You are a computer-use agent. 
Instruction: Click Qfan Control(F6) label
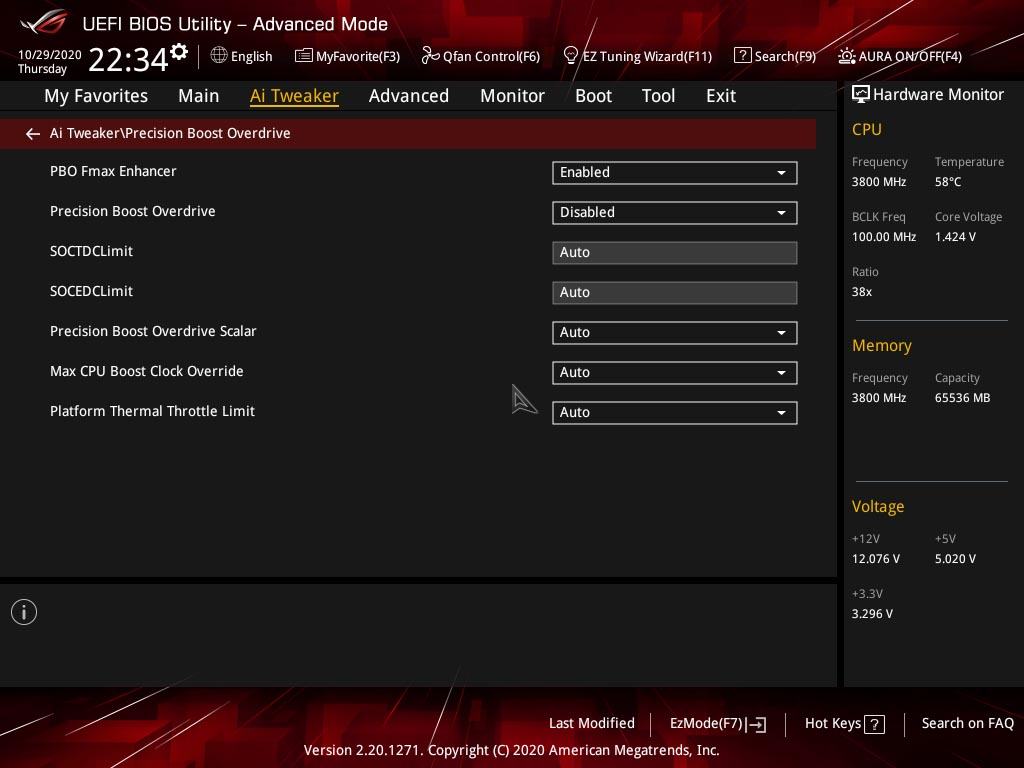click(492, 56)
